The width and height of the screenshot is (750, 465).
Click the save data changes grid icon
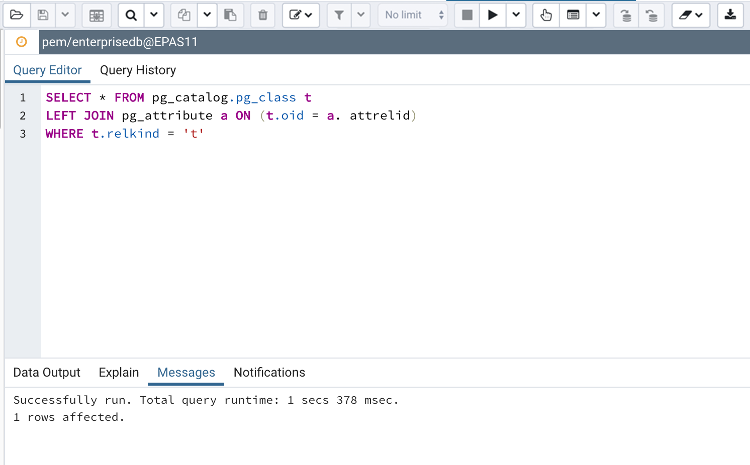coord(97,15)
